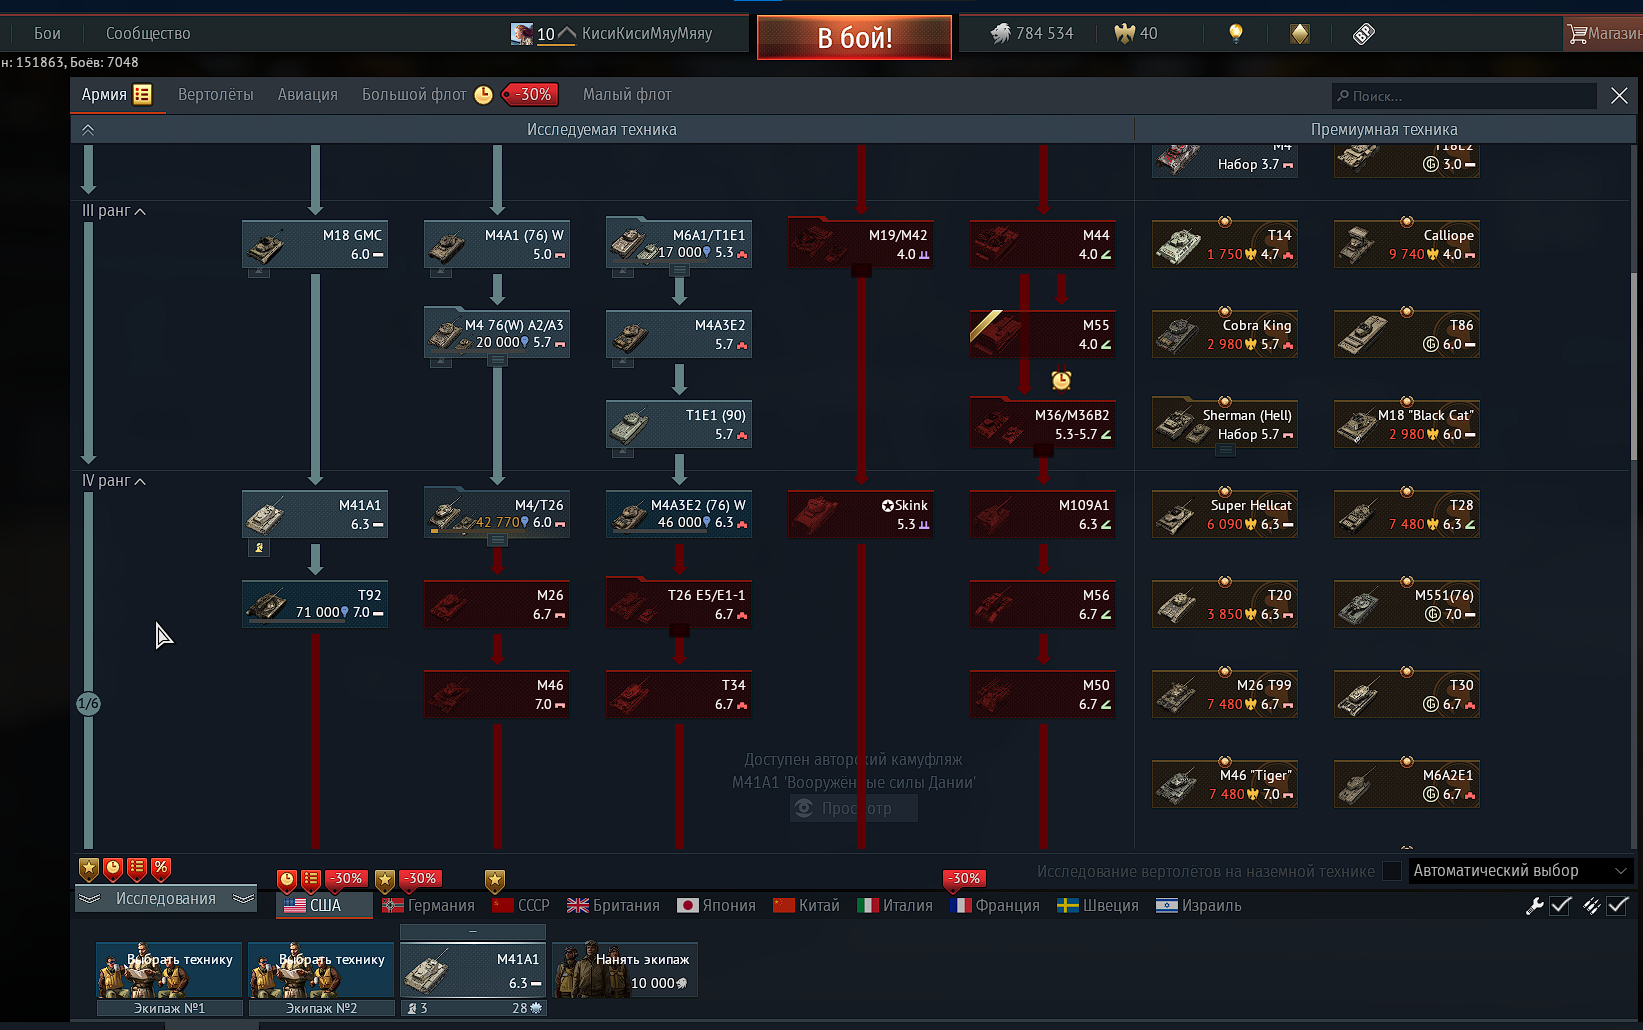Click Выбрать технику for Экипаж №1
The height and width of the screenshot is (1030, 1643).
[169, 970]
